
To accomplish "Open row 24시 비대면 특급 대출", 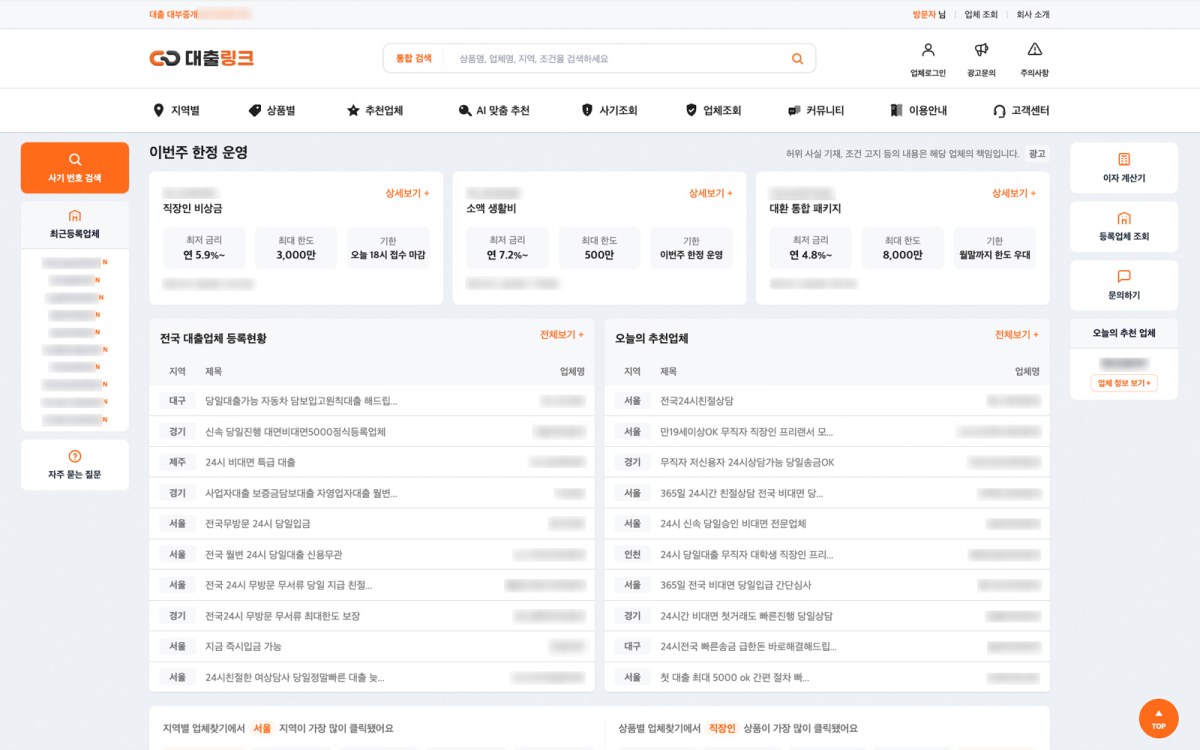I will 372,462.
